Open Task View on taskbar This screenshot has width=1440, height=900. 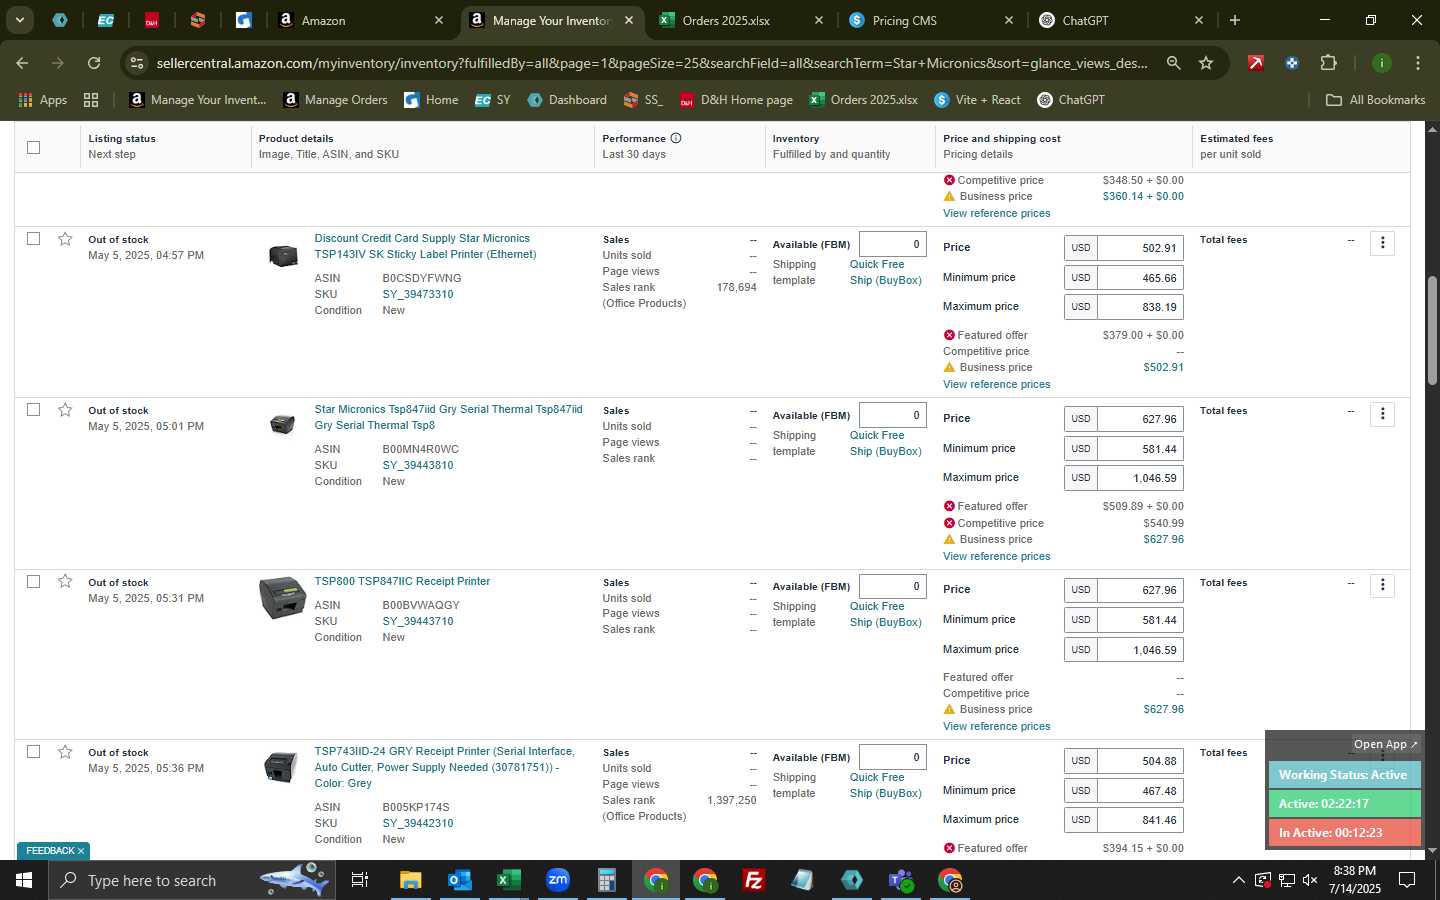359,880
